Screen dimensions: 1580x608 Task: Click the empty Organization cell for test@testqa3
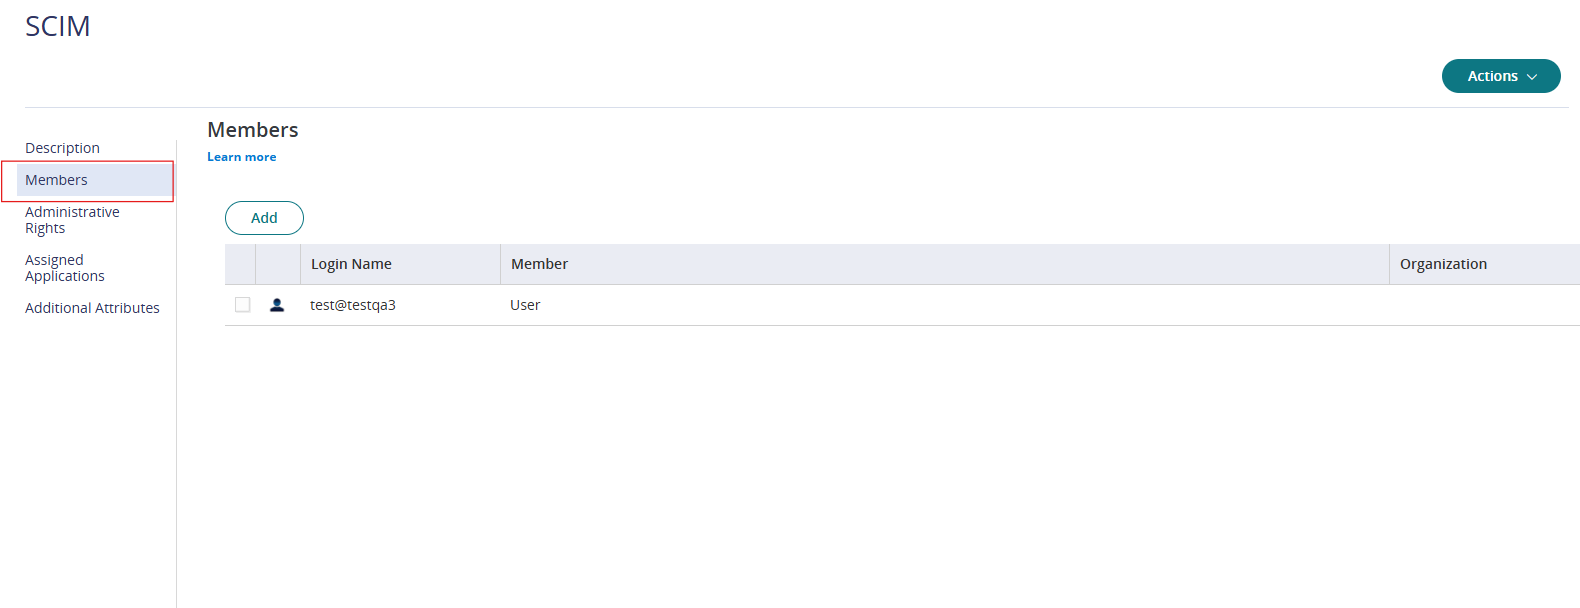1482,305
